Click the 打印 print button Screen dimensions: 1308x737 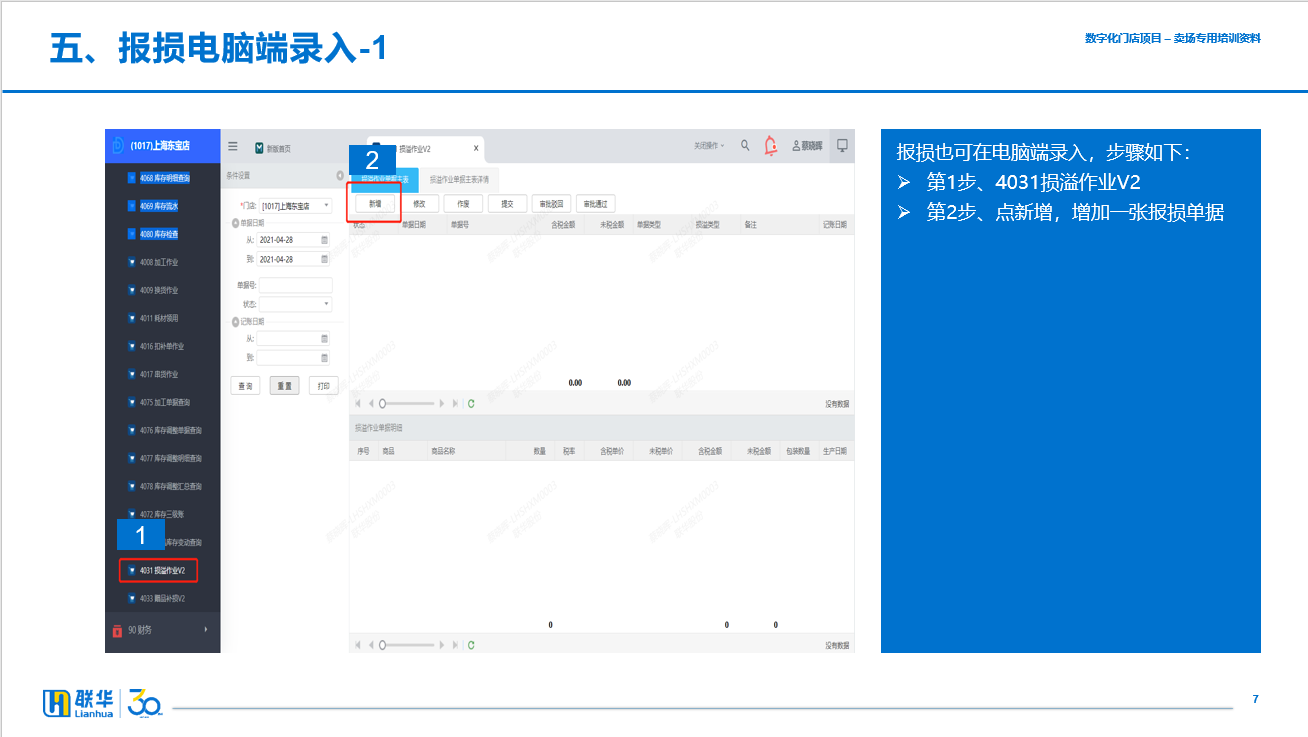(323, 385)
